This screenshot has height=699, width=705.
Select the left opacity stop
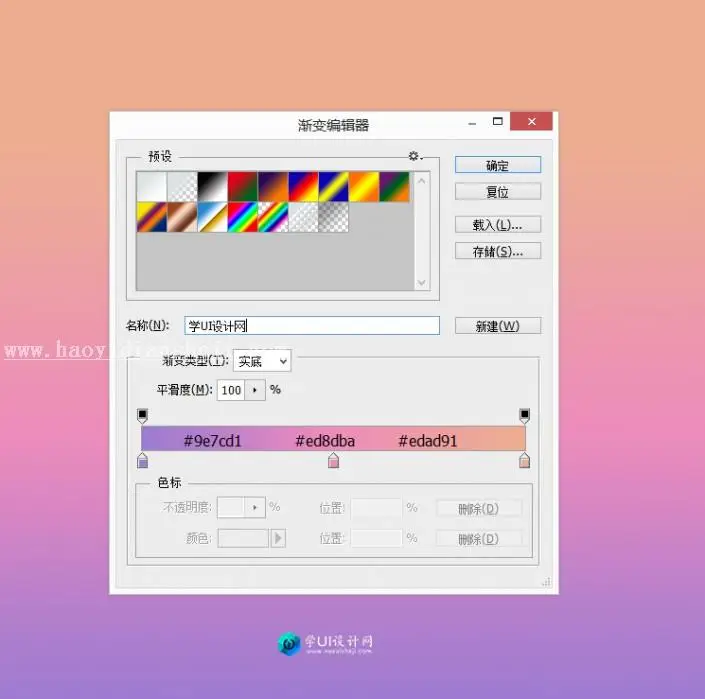pos(143,416)
